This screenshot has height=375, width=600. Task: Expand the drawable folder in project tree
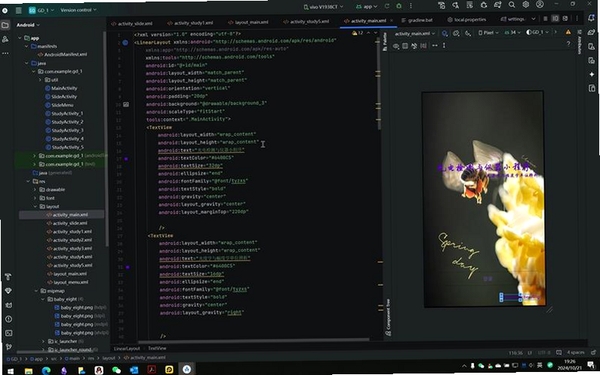[x=35, y=190]
